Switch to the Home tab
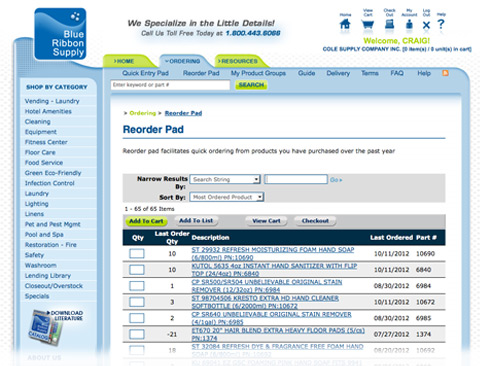The height and width of the screenshot is (366, 480). [124, 61]
